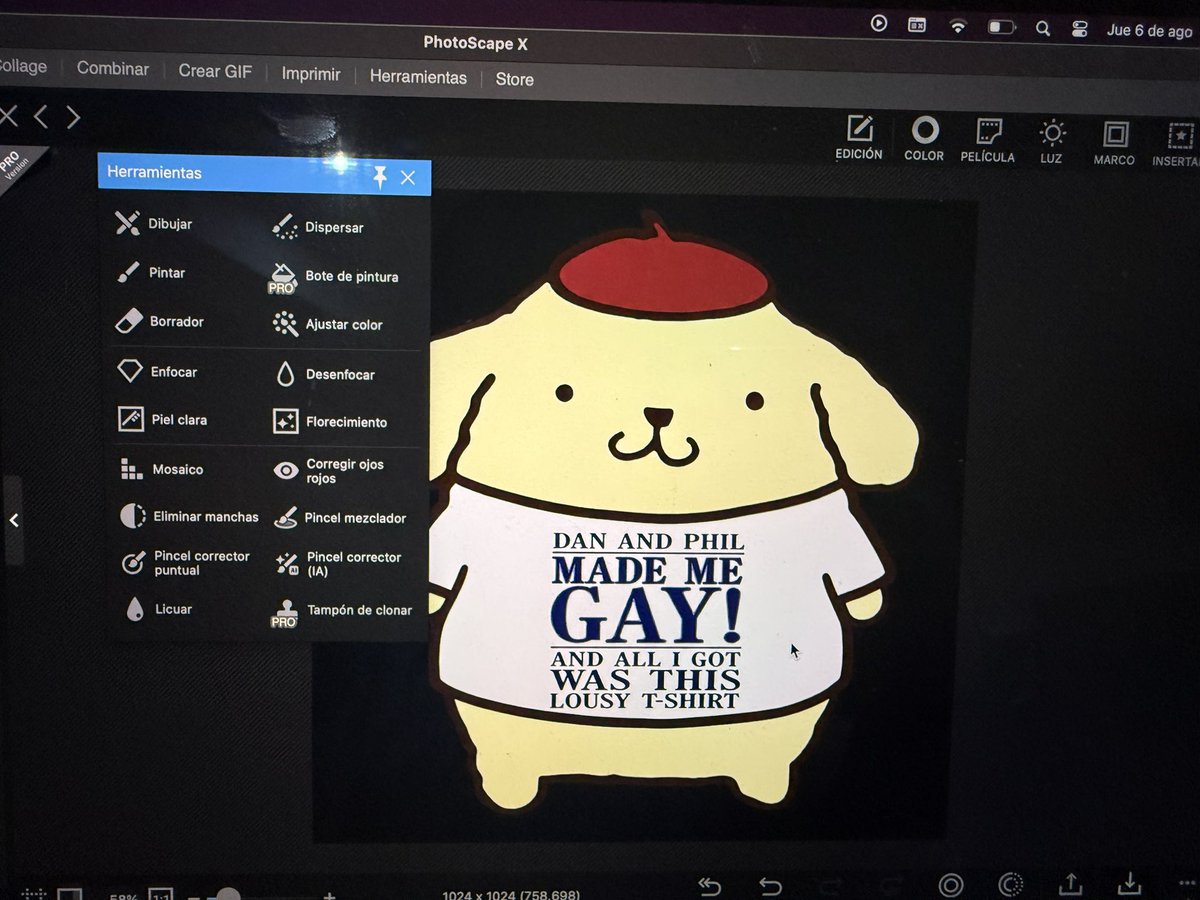Choose the Piel clara tool
1200x900 pixels.
[162, 419]
